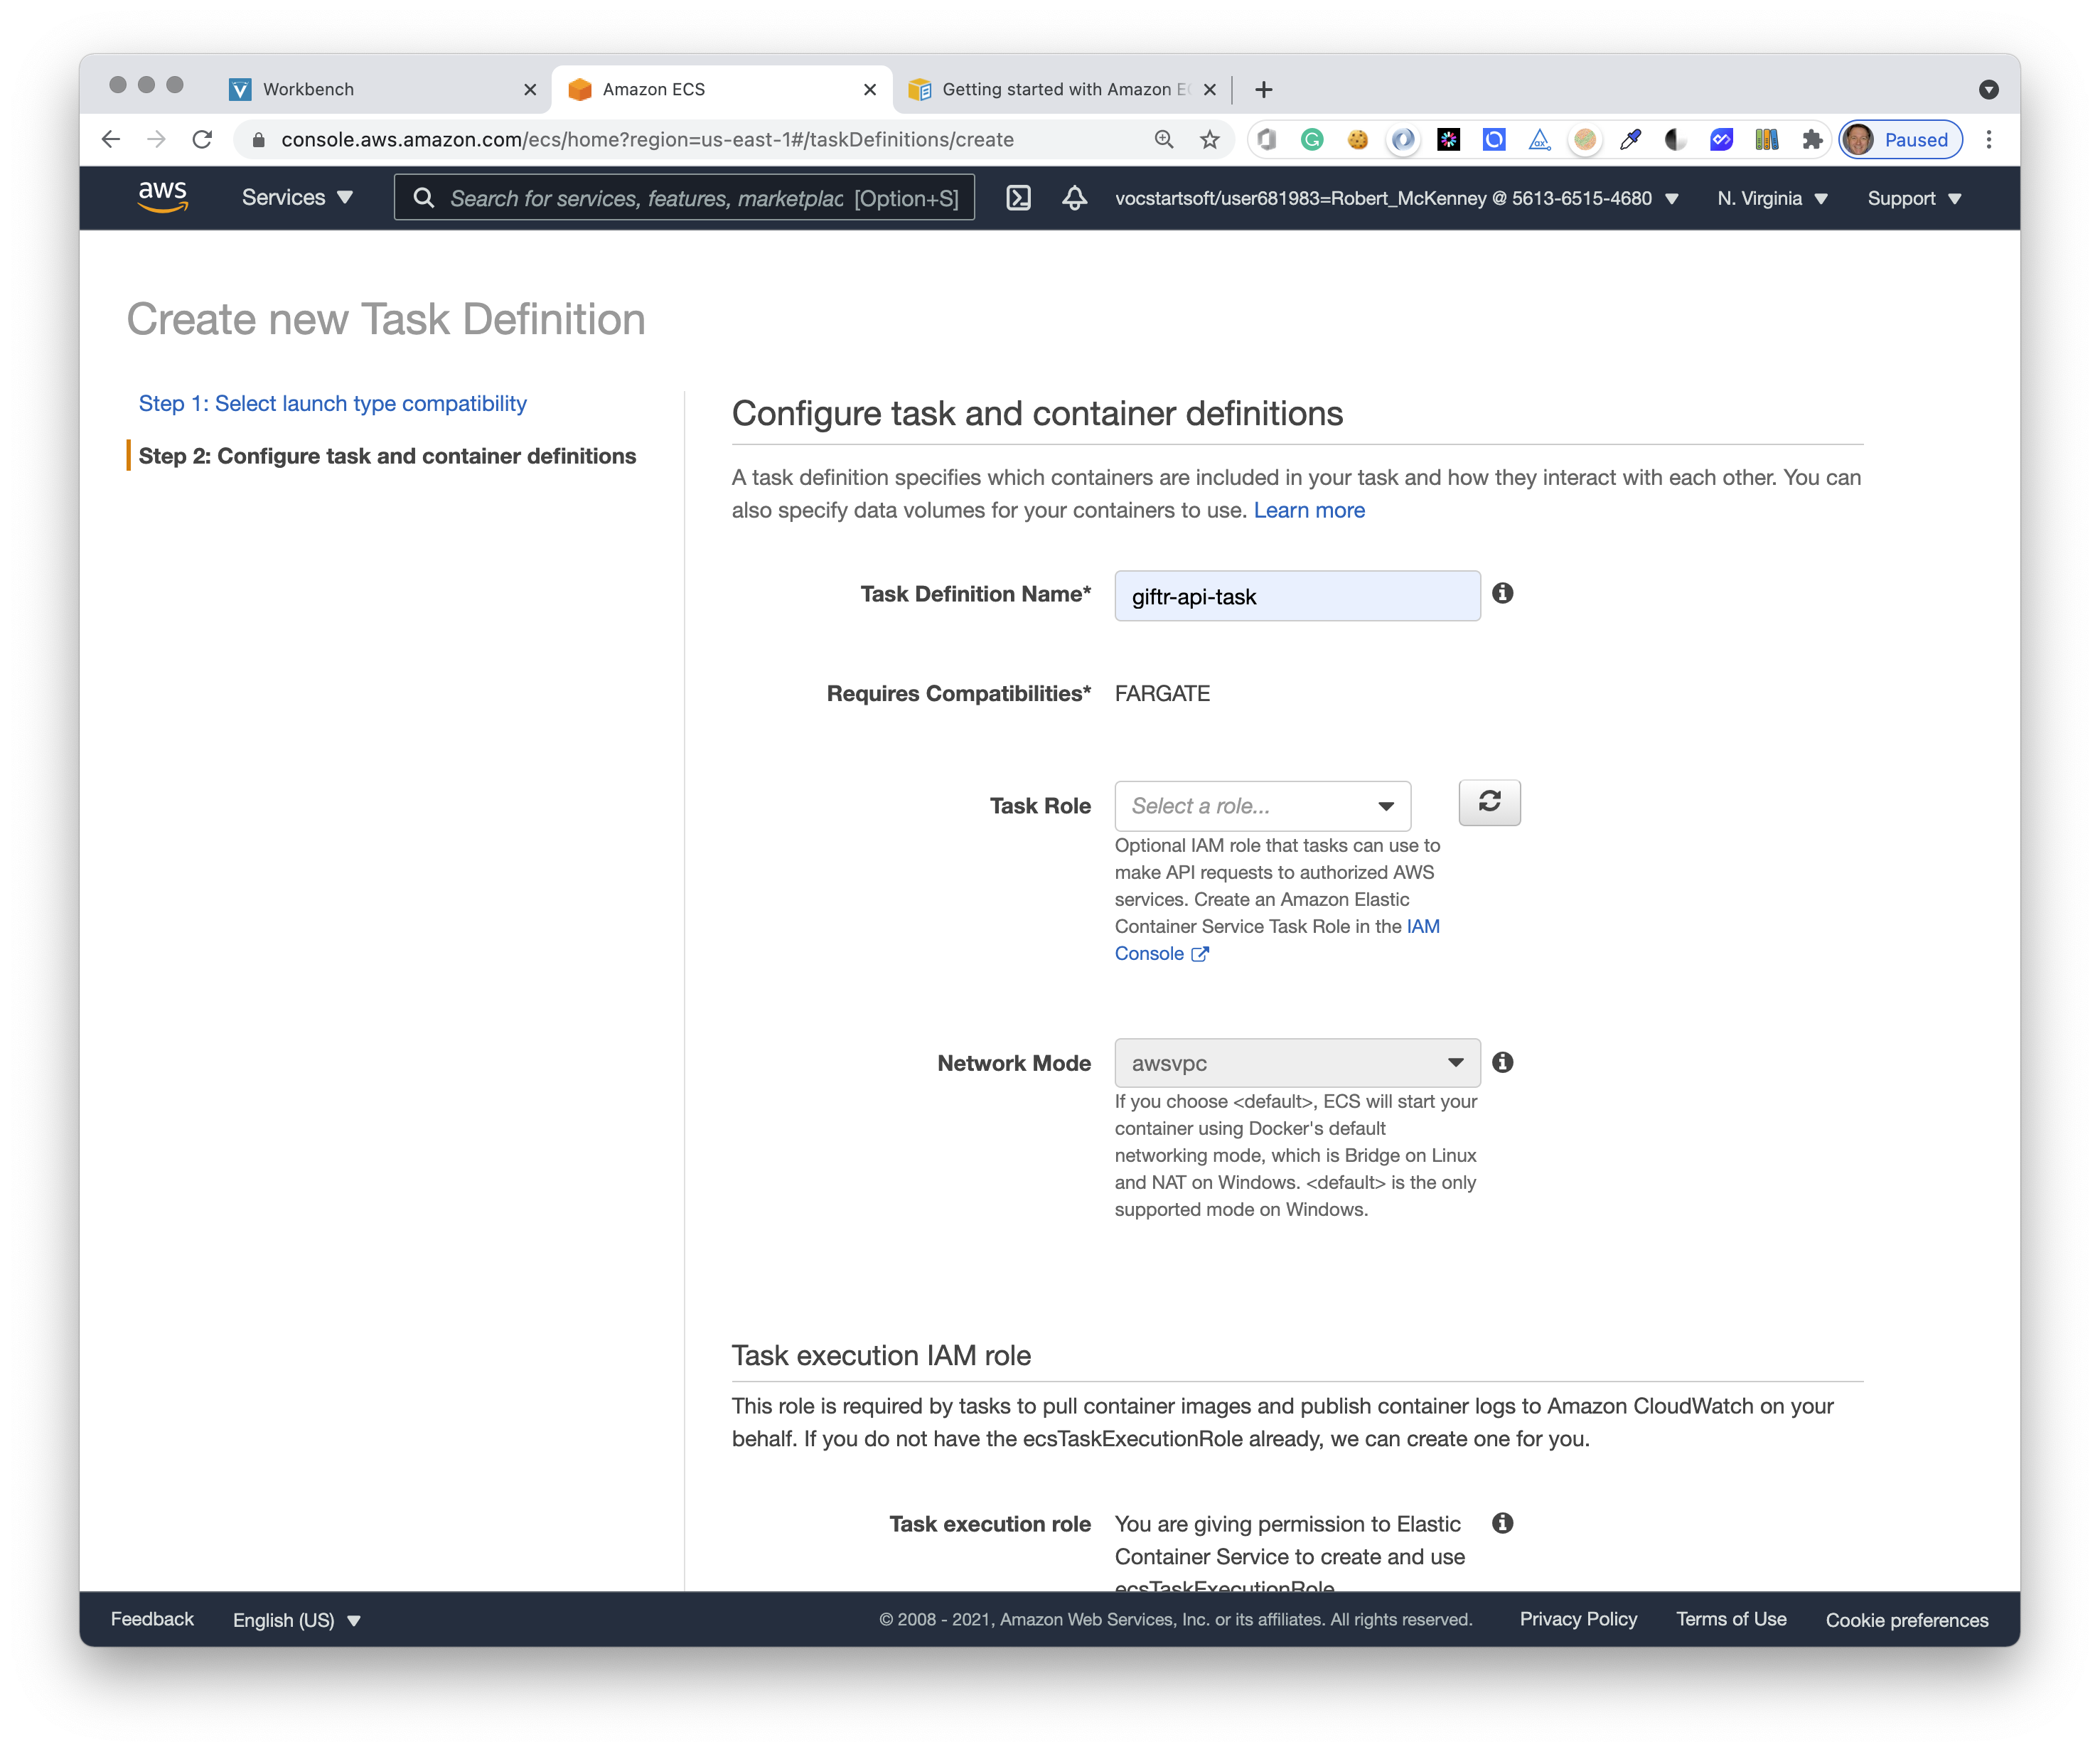Click the AWS services search box
2100x1752 pixels.
684,198
